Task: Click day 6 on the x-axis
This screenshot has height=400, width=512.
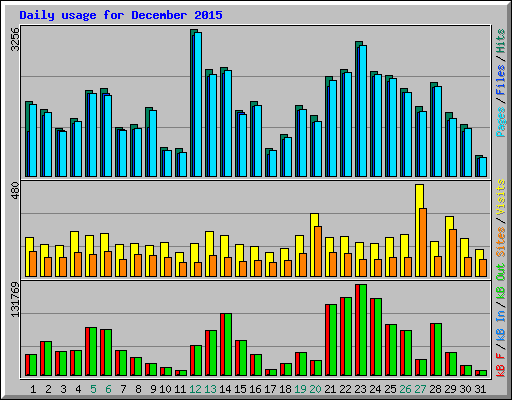Action: pyautogui.click(x=108, y=389)
